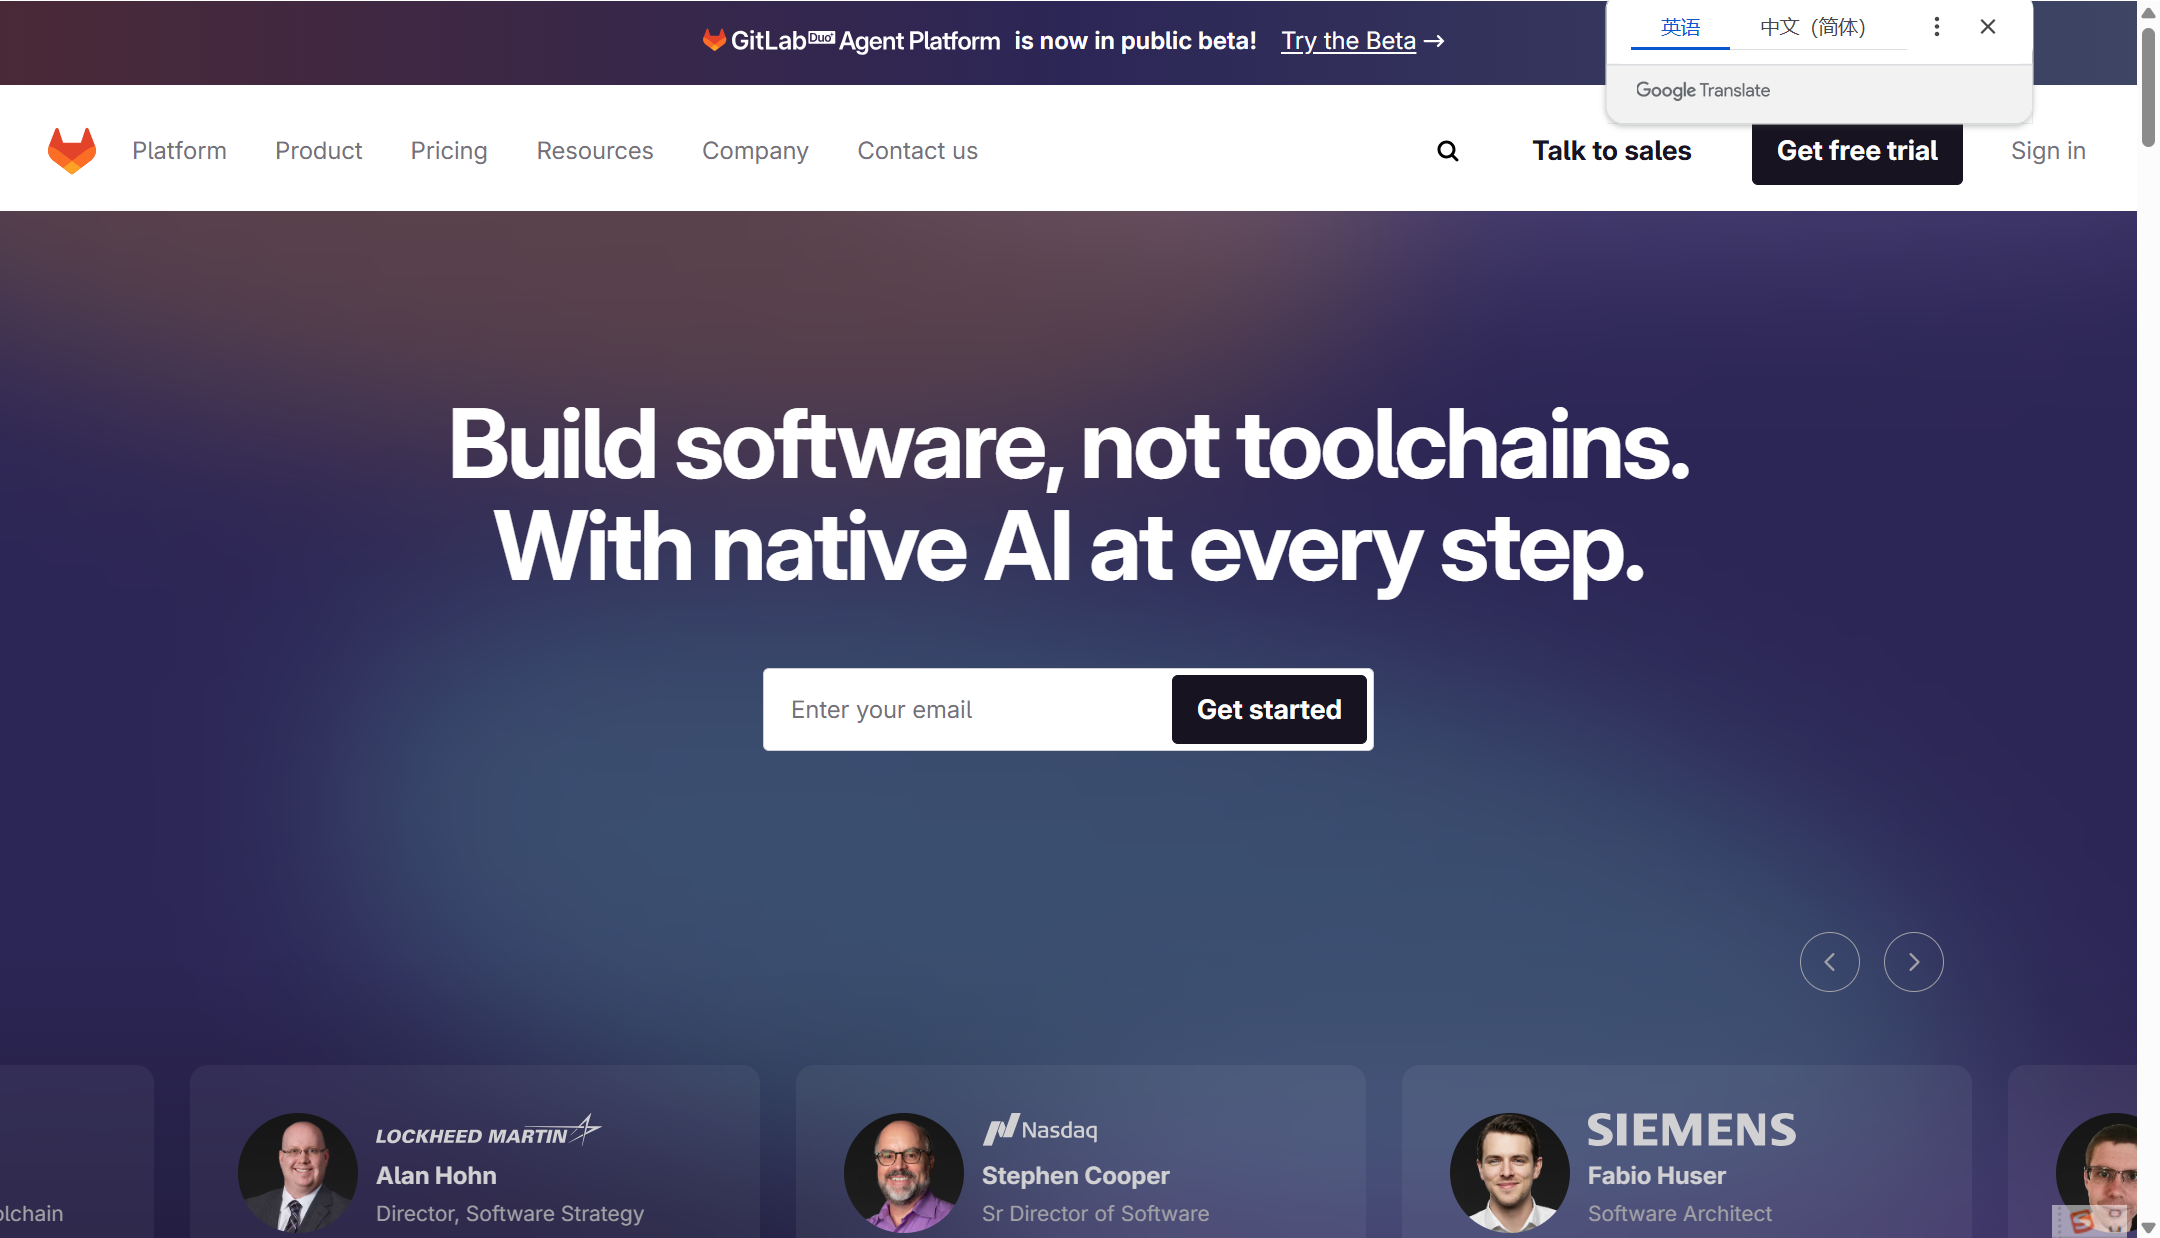Open the search magnifier icon

[1447, 151]
